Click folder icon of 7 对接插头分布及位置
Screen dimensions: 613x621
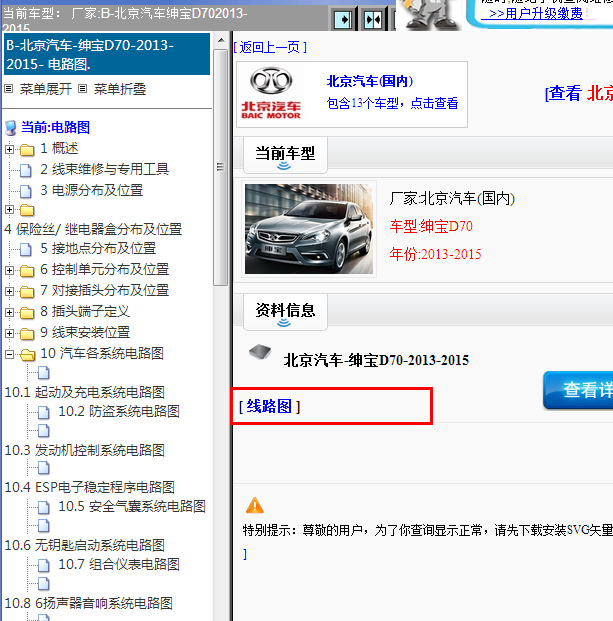click(27, 291)
